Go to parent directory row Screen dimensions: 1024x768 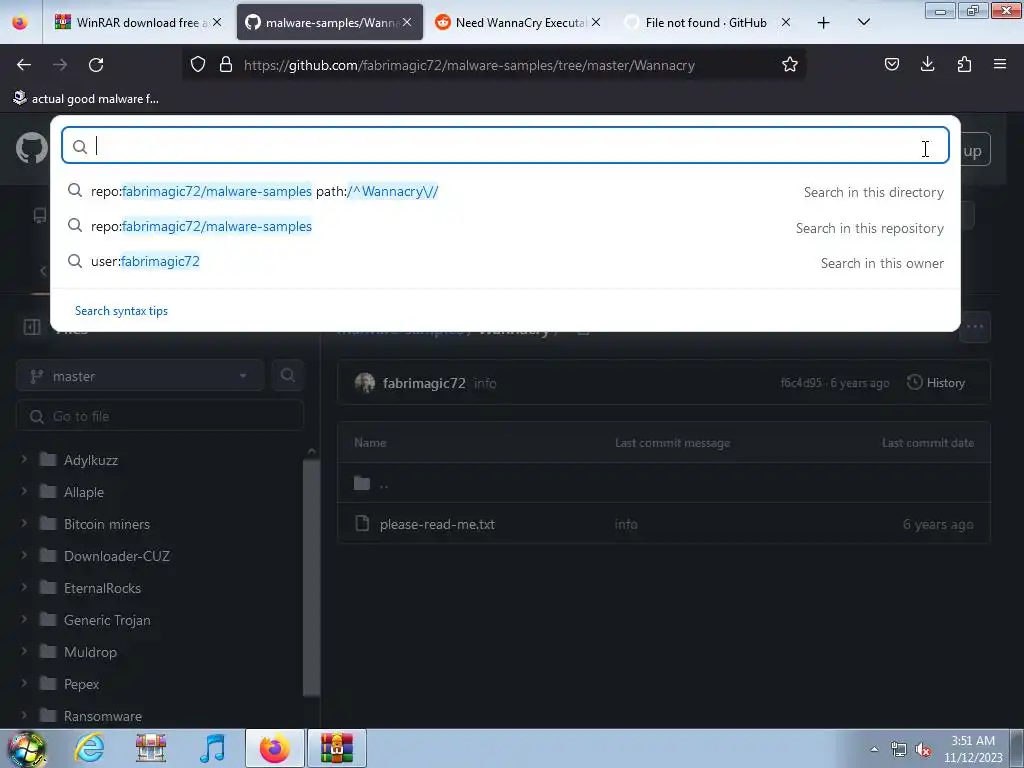[x=664, y=483]
